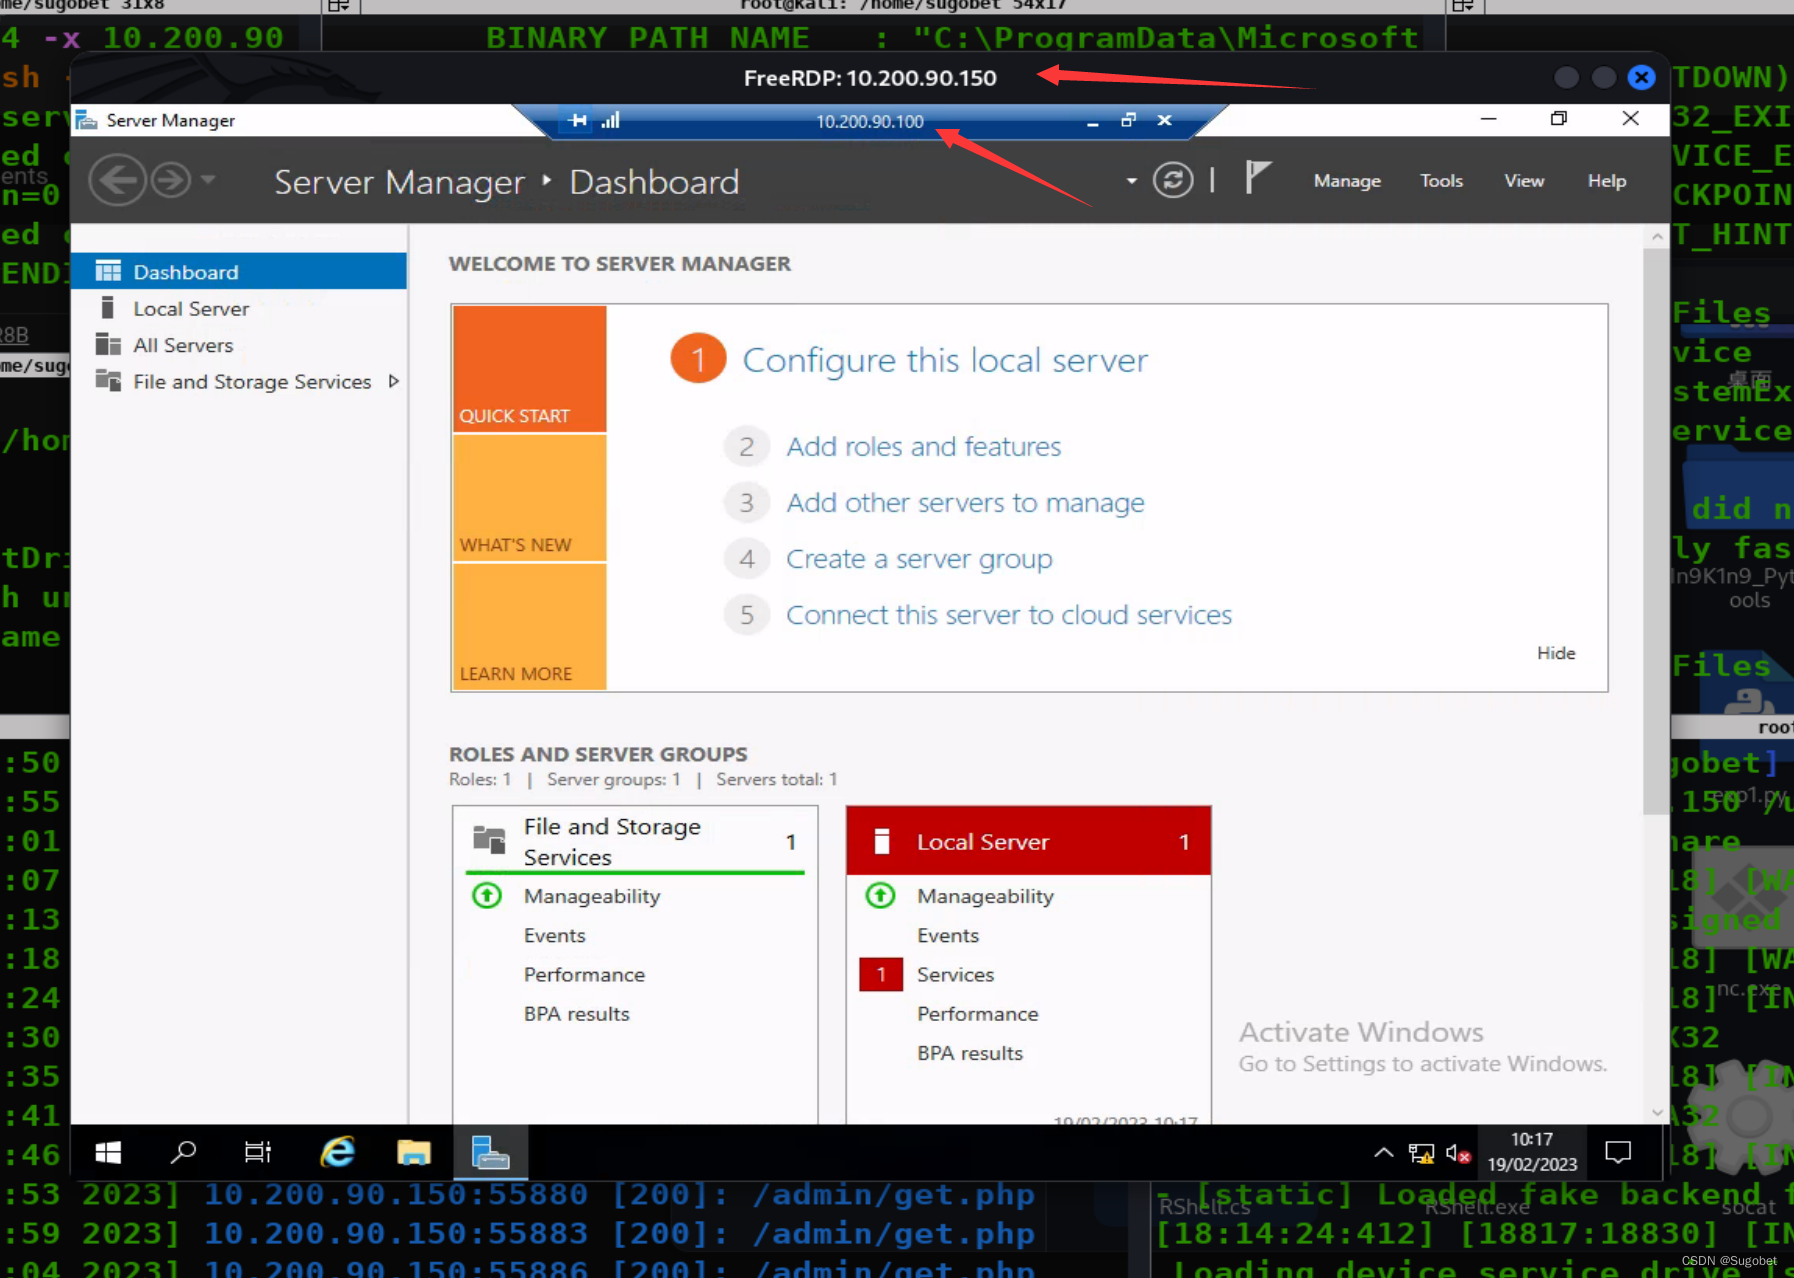
Task: Click Manageability under Local Server tile
Action: pyautogui.click(x=985, y=896)
